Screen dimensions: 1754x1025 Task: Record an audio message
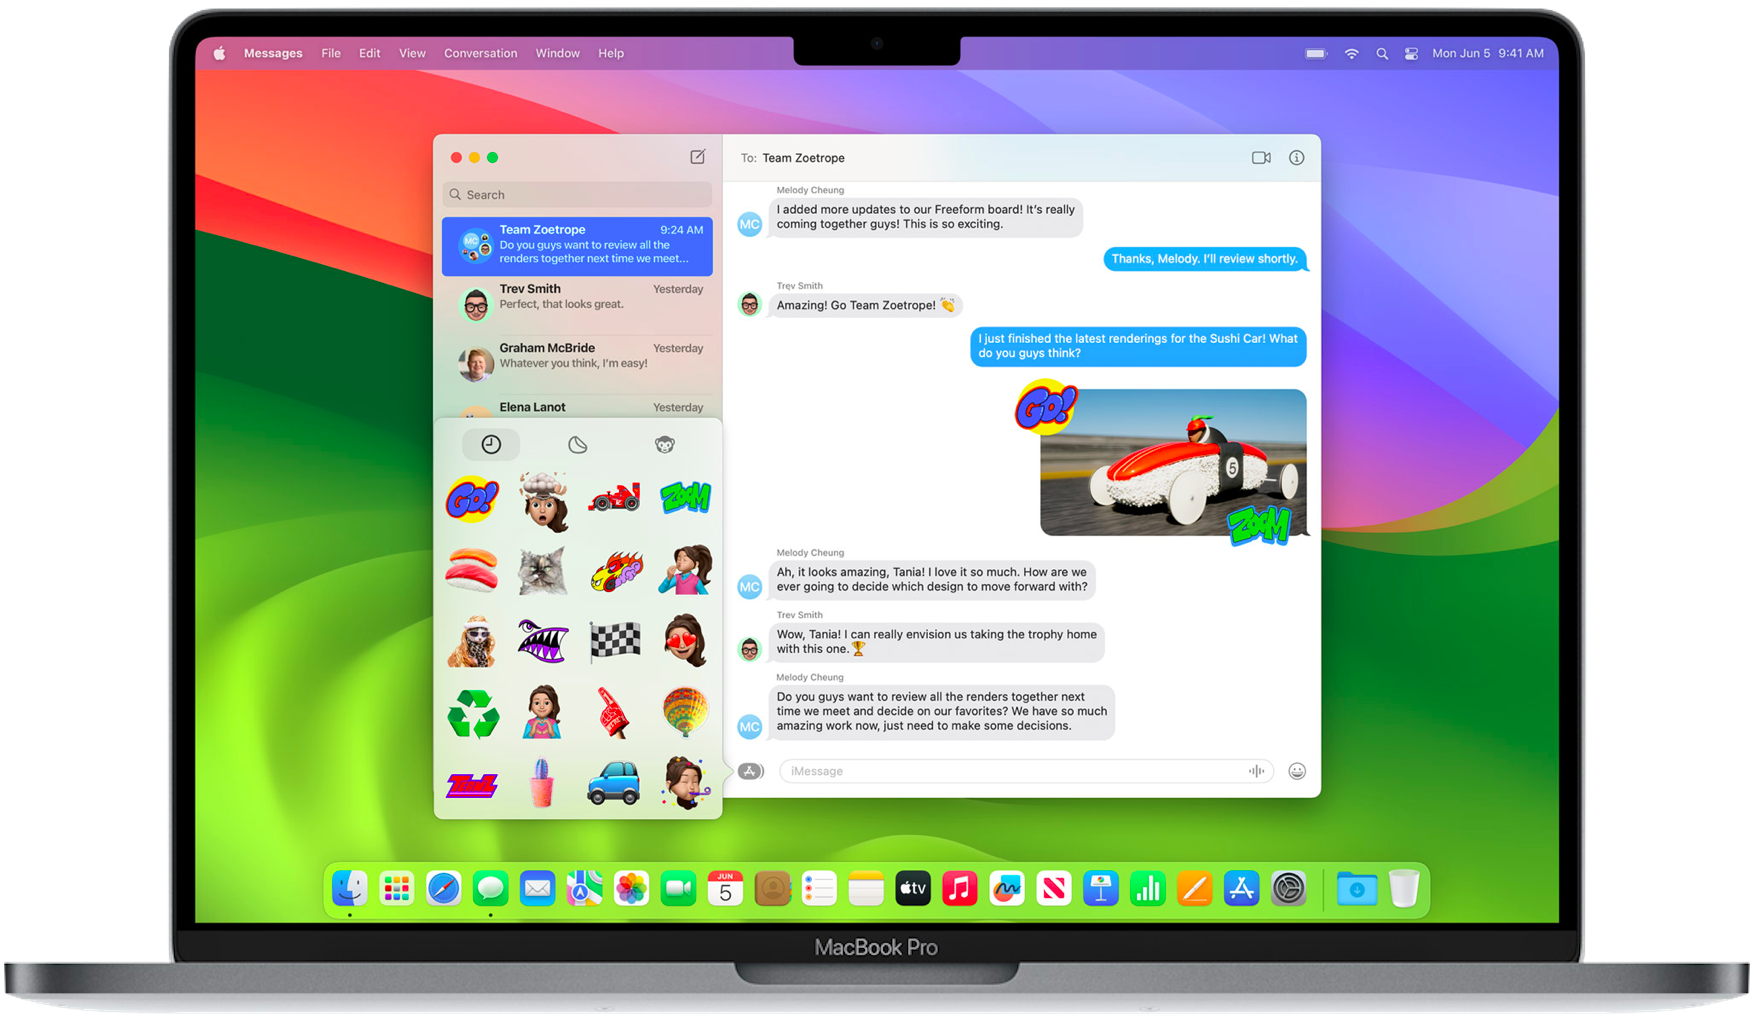(x=1256, y=771)
